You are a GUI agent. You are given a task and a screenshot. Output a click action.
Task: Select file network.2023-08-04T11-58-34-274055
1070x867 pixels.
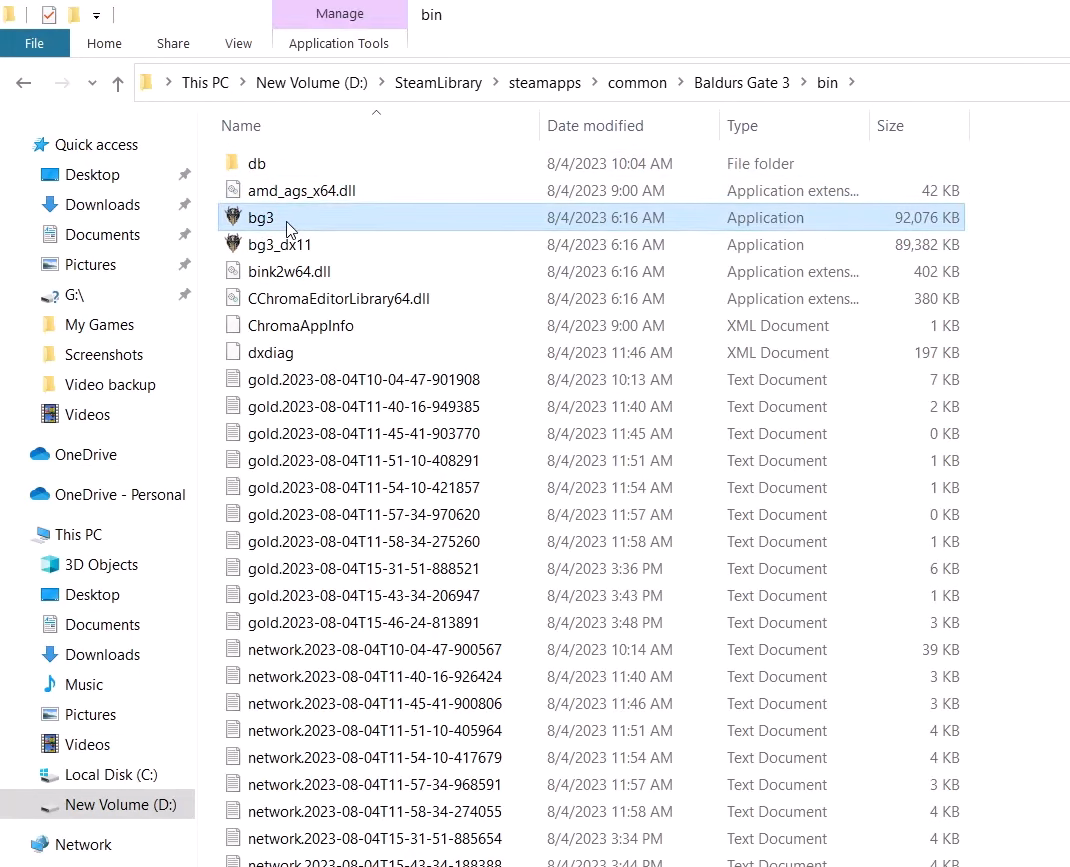592,811
